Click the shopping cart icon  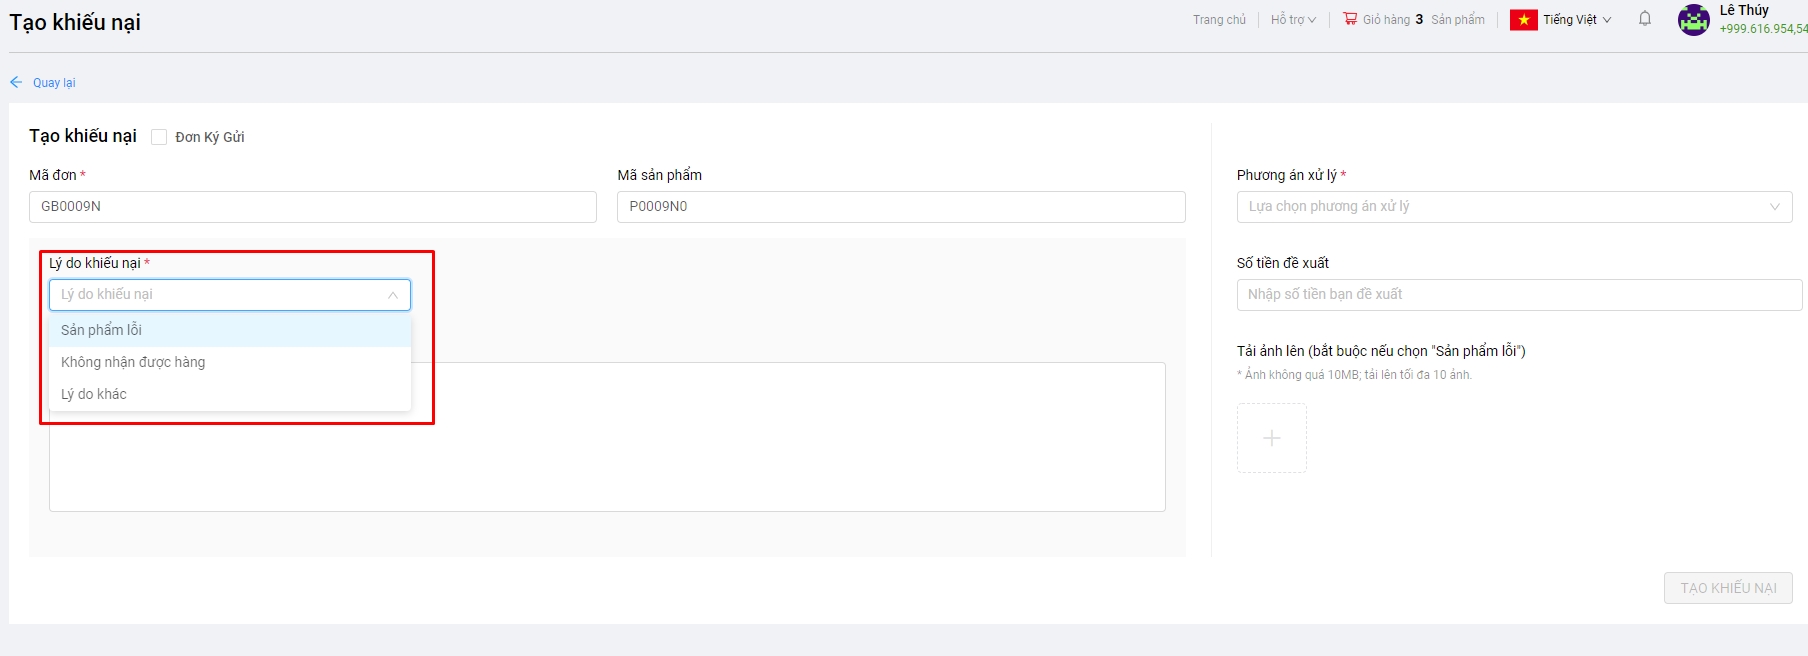(1350, 19)
